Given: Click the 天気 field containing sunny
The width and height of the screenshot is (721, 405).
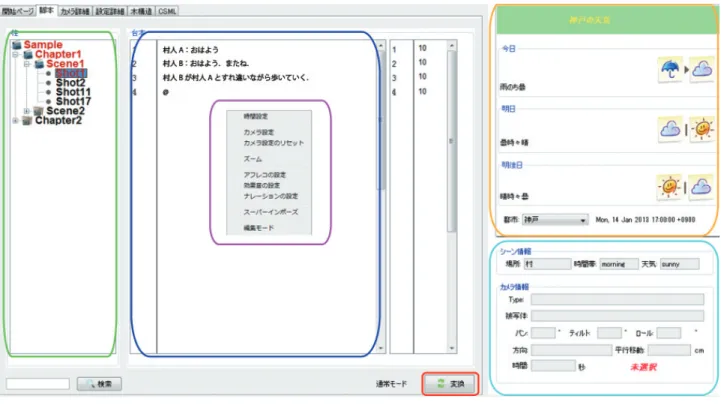Looking at the screenshot, I should coord(680,264).
